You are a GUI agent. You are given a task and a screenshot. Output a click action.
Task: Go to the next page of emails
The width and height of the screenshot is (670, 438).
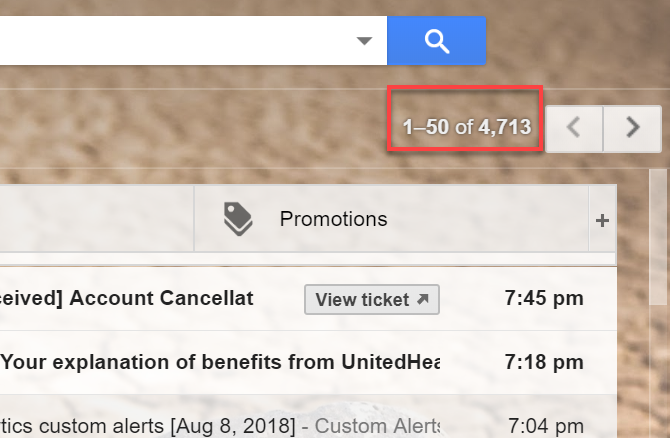tap(632, 128)
